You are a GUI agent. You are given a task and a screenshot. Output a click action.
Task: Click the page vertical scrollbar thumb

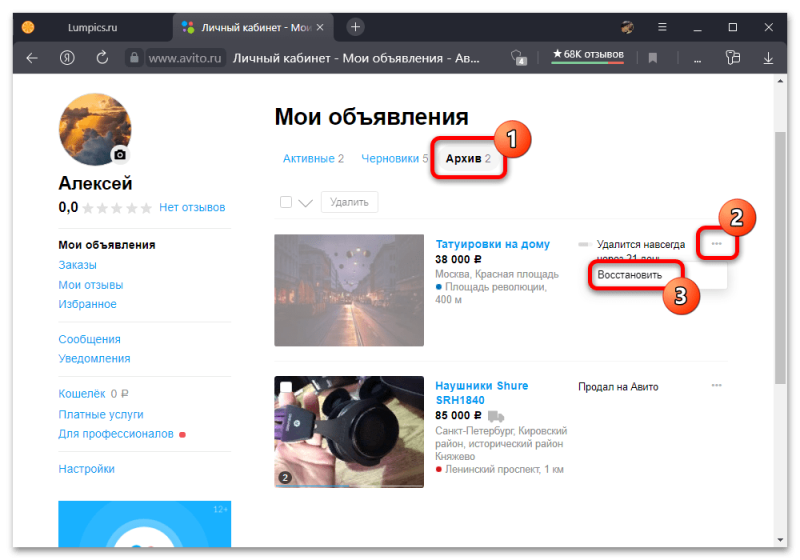780,258
